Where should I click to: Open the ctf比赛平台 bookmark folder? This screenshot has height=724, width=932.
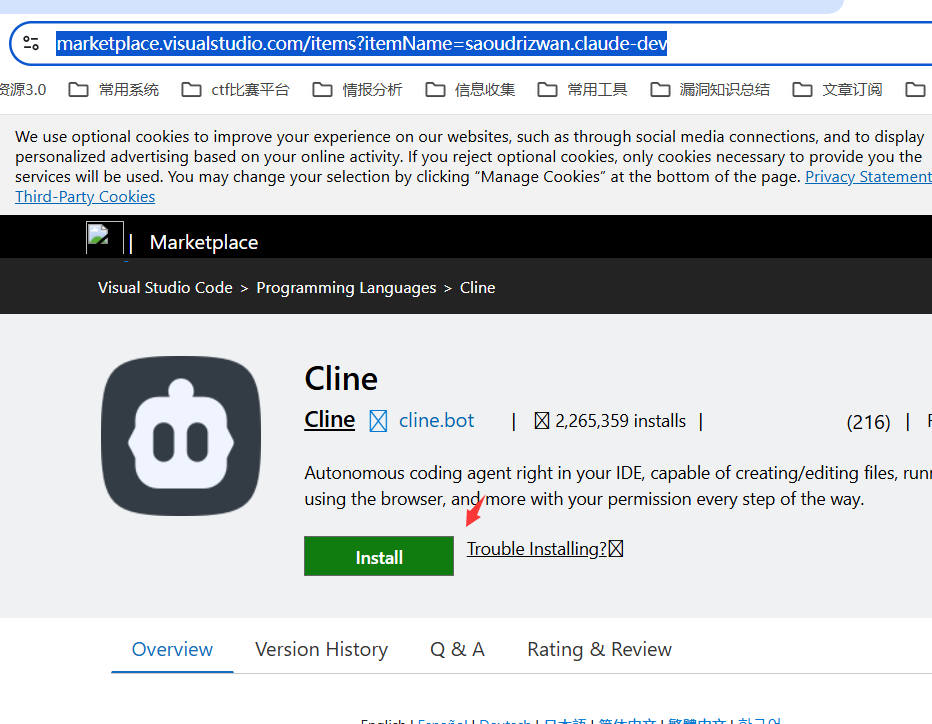pyautogui.click(x=236, y=90)
